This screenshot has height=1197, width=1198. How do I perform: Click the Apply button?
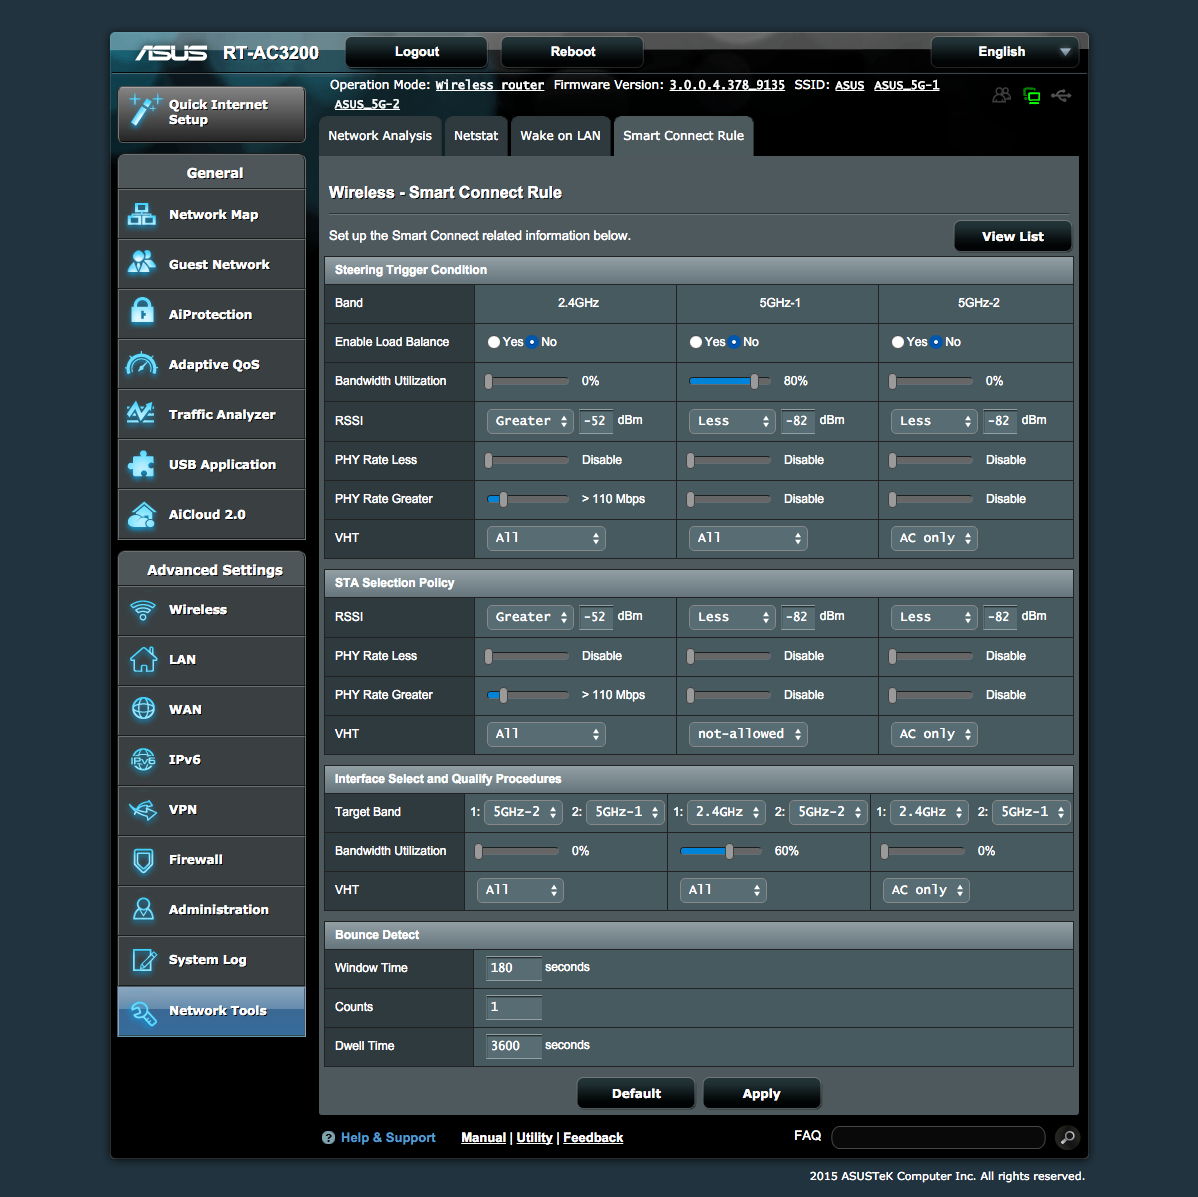[x=761, y=1093]
